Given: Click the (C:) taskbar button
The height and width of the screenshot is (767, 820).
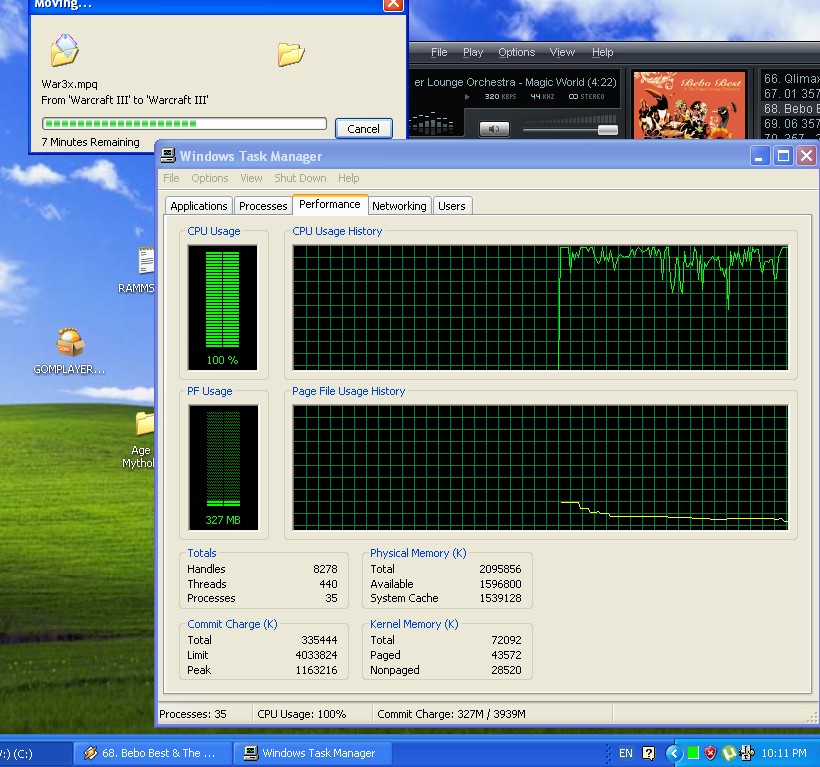Looking at the screenshot, I should [x=35, y=753].
